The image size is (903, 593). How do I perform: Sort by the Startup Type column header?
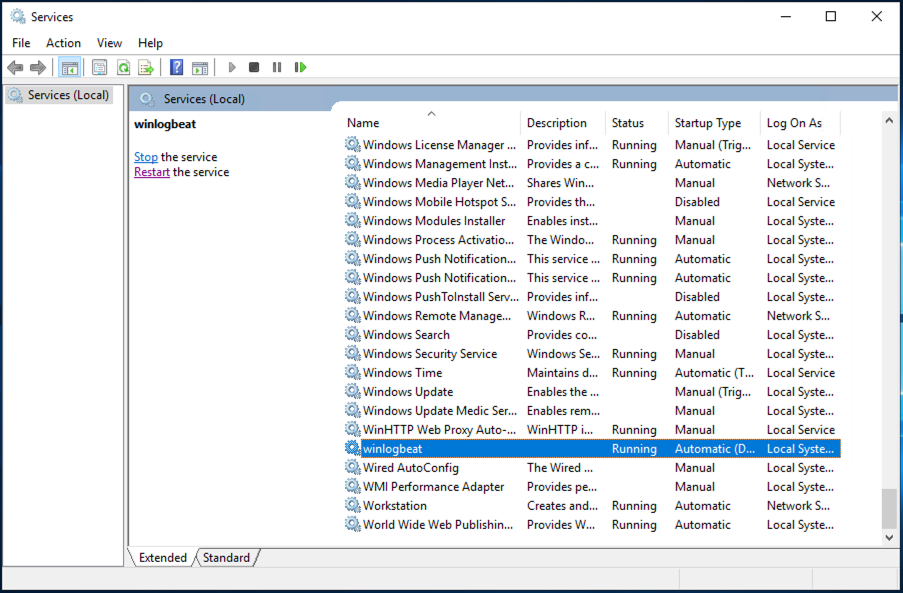tap(707, 123)
